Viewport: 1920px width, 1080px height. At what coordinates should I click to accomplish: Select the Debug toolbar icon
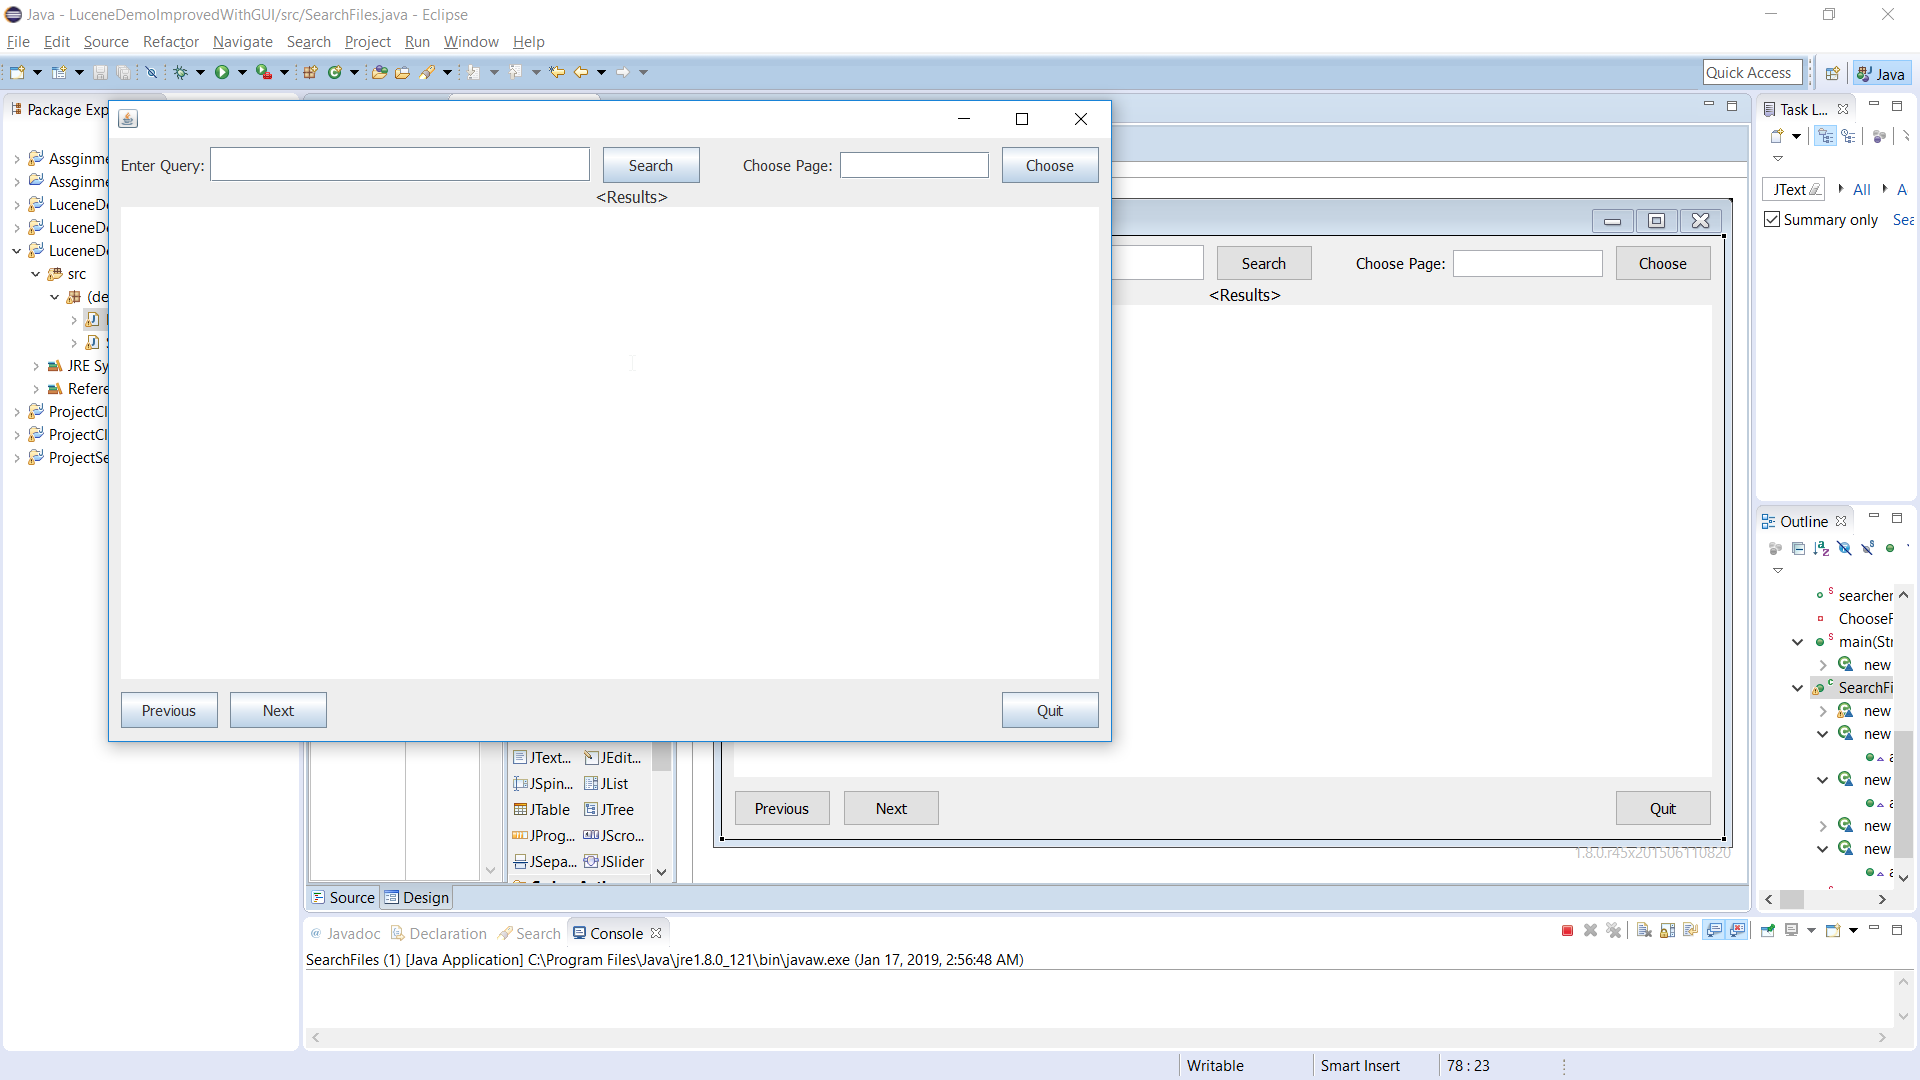tap(181, 71)
